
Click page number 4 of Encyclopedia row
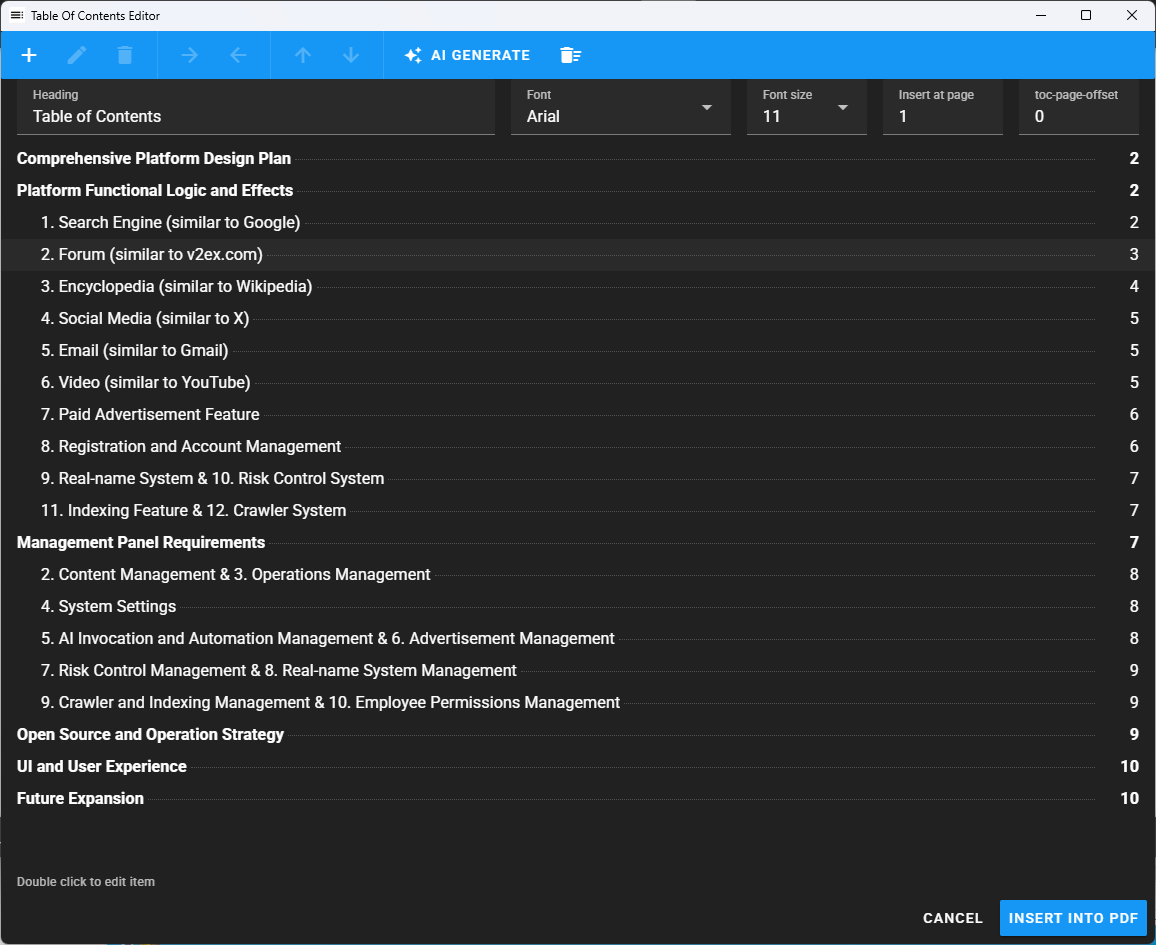pos(1134,287)
